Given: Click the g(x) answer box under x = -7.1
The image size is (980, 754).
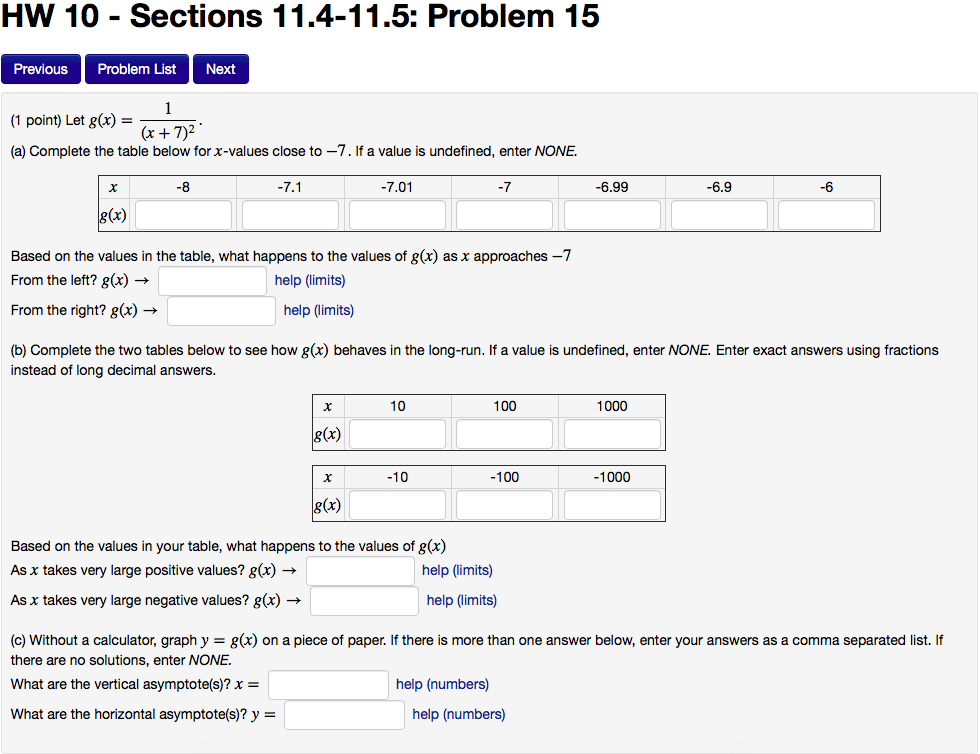Looking at the screenshot, I should click(289, 214).
